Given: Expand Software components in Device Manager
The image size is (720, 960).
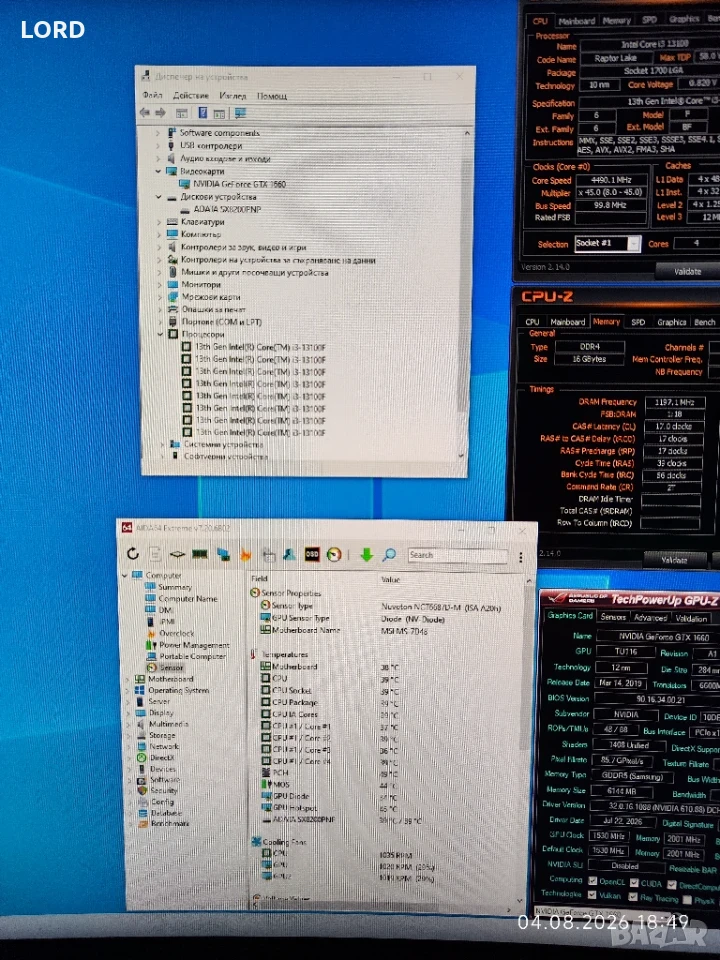Looking at the screenshot, I should coord(157,132).
